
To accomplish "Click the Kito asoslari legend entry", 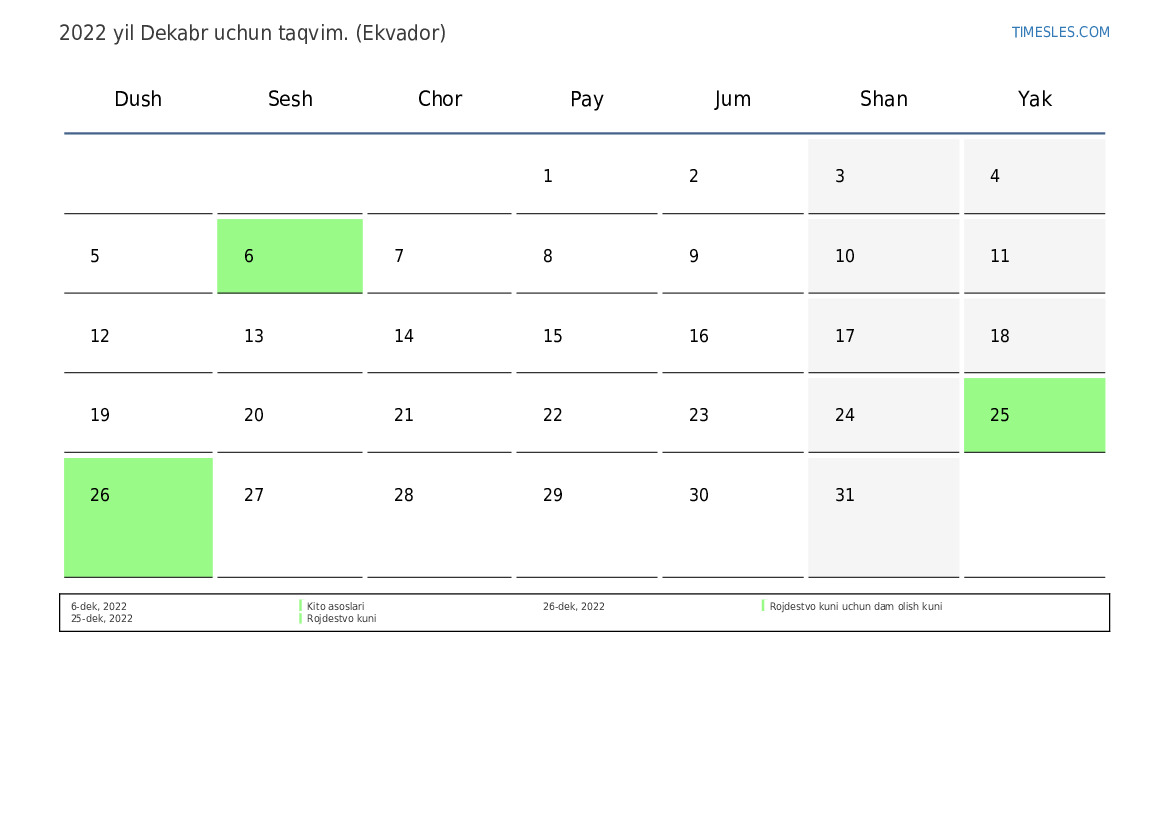I will pos(335,606).
